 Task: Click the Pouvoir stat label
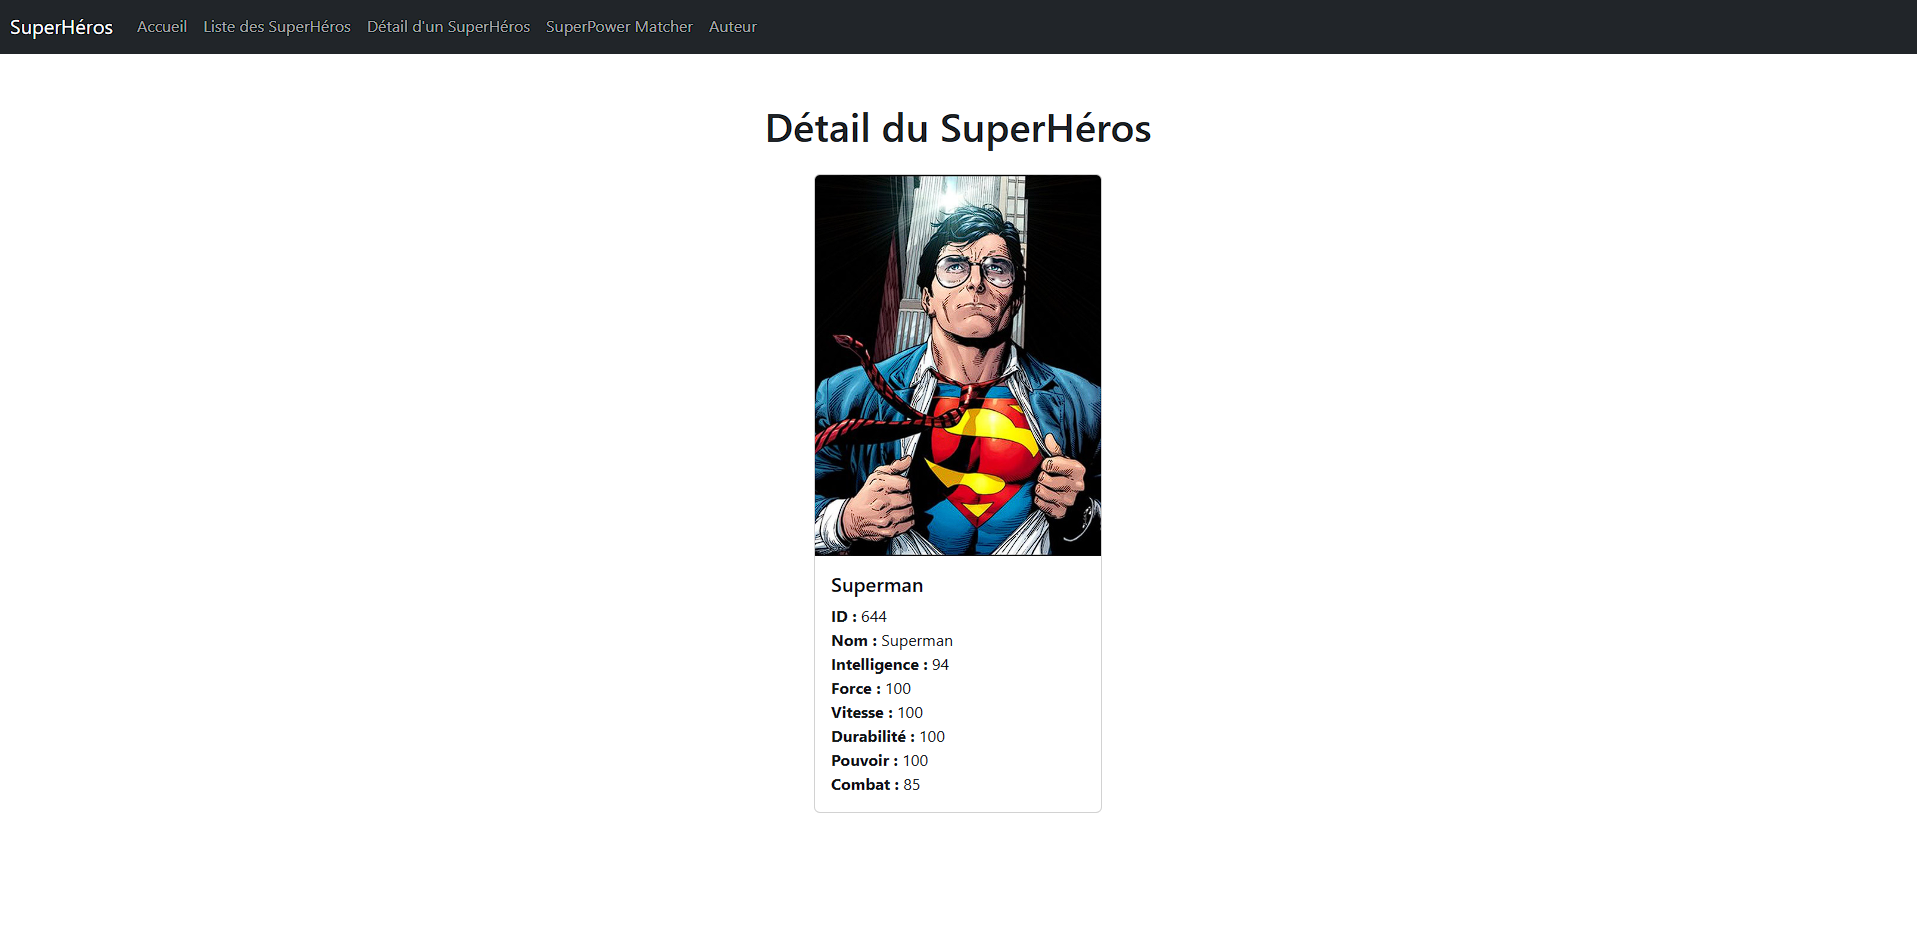click(864, 761)
